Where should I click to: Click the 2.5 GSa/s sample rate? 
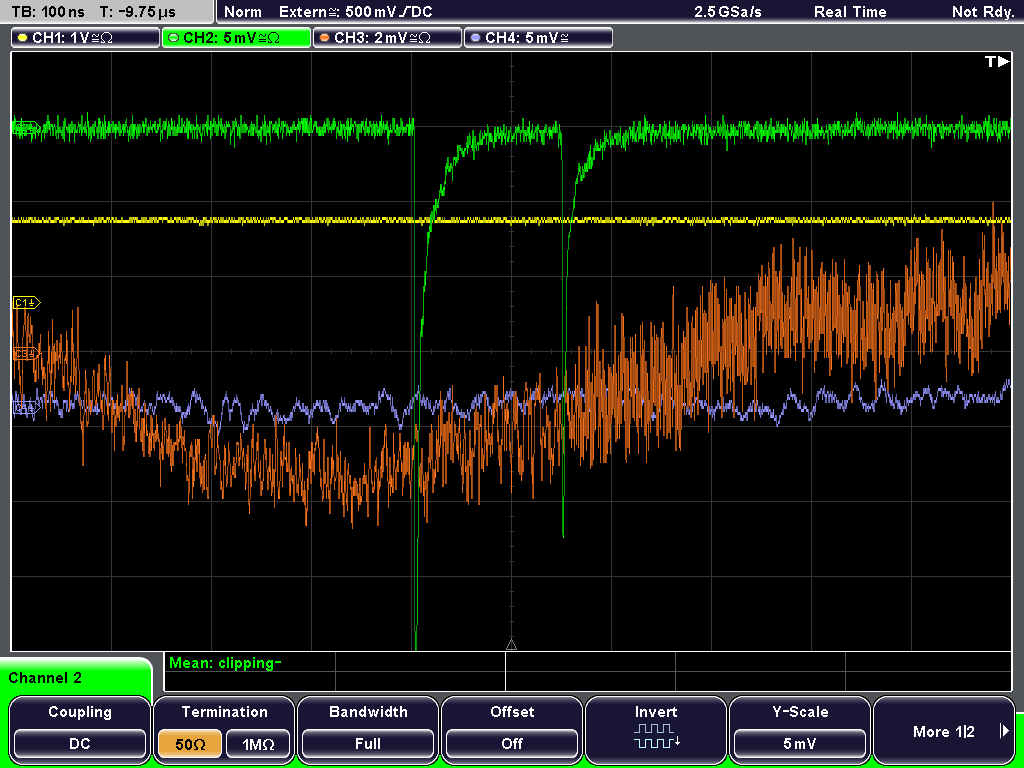point(728,12)
